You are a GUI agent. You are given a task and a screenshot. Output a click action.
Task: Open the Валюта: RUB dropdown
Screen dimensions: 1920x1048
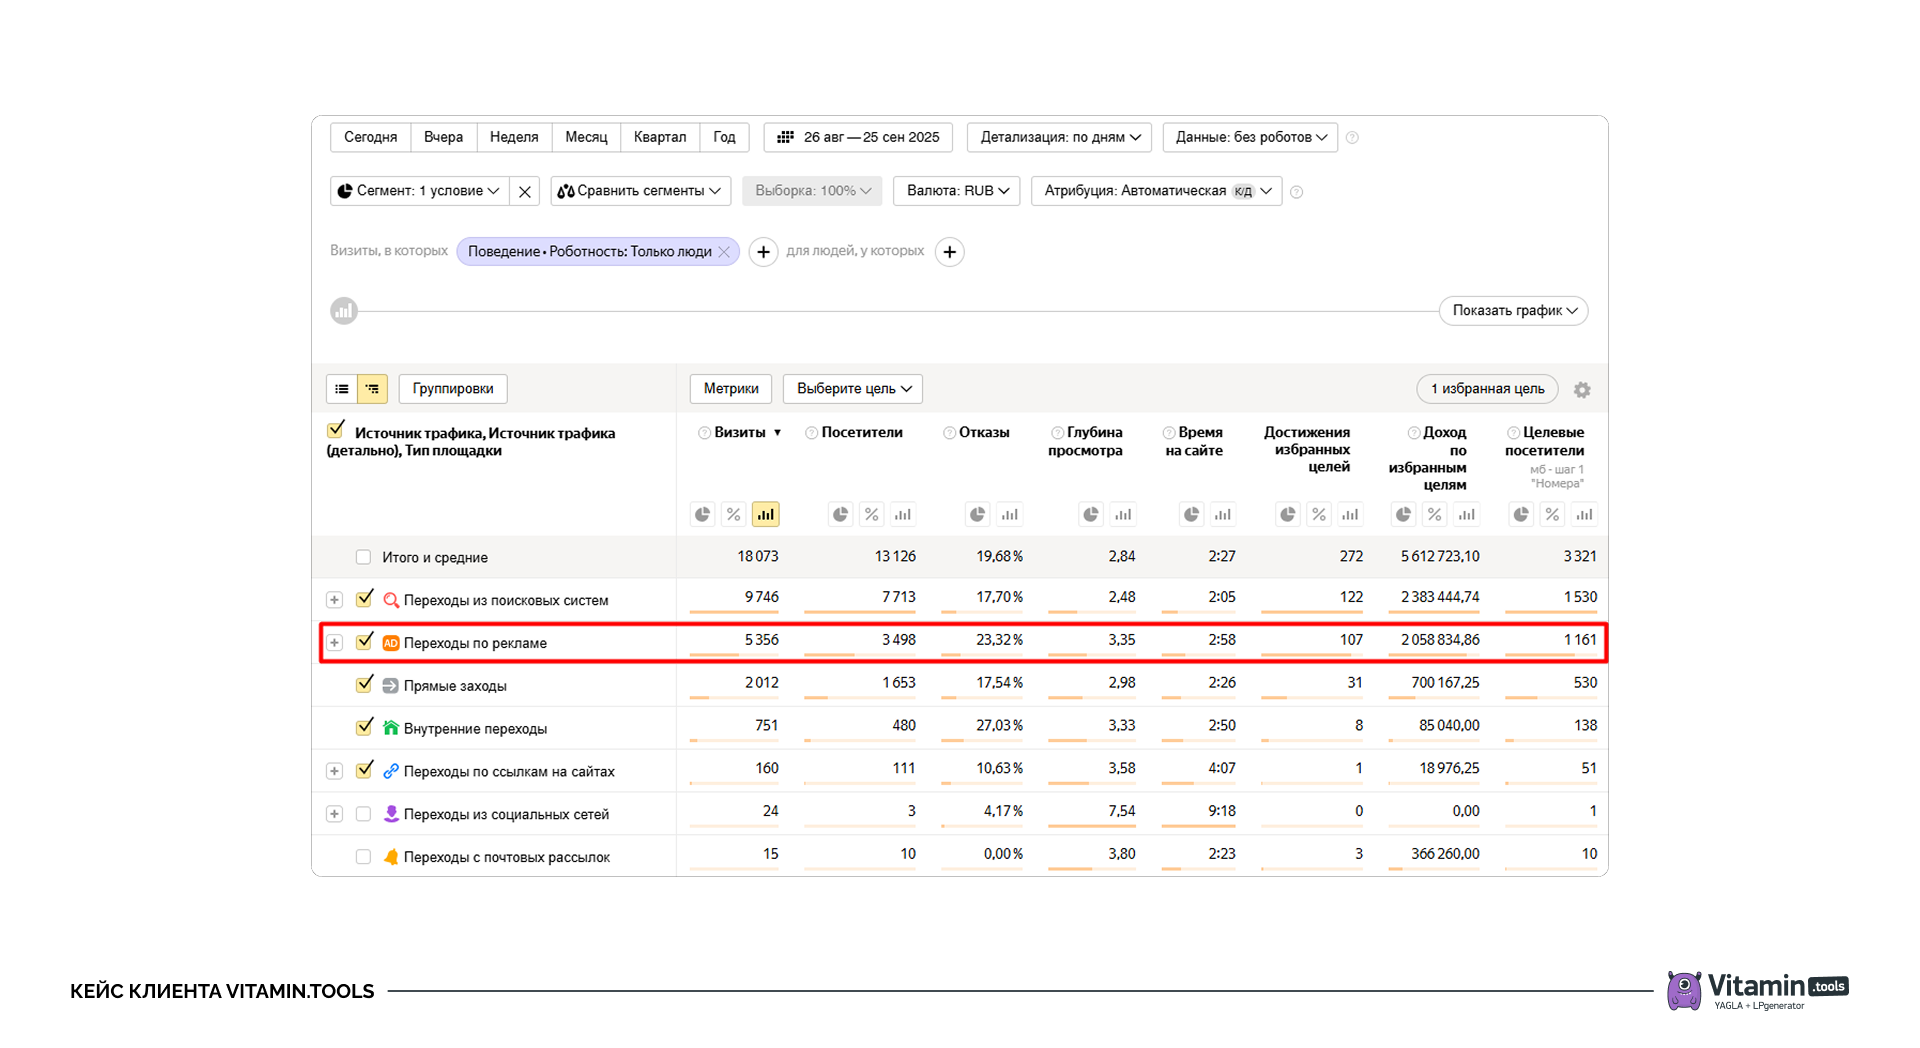(957, 191)
